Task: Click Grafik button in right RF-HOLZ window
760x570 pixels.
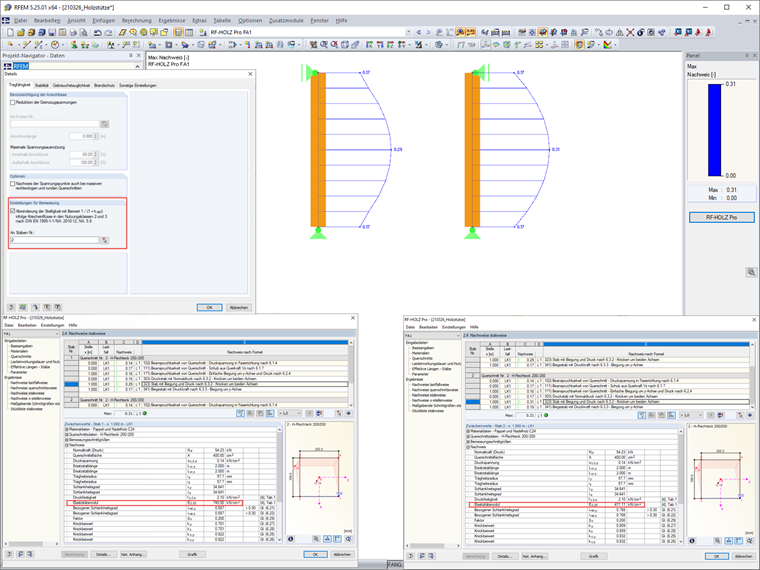Action: (594, 556)
